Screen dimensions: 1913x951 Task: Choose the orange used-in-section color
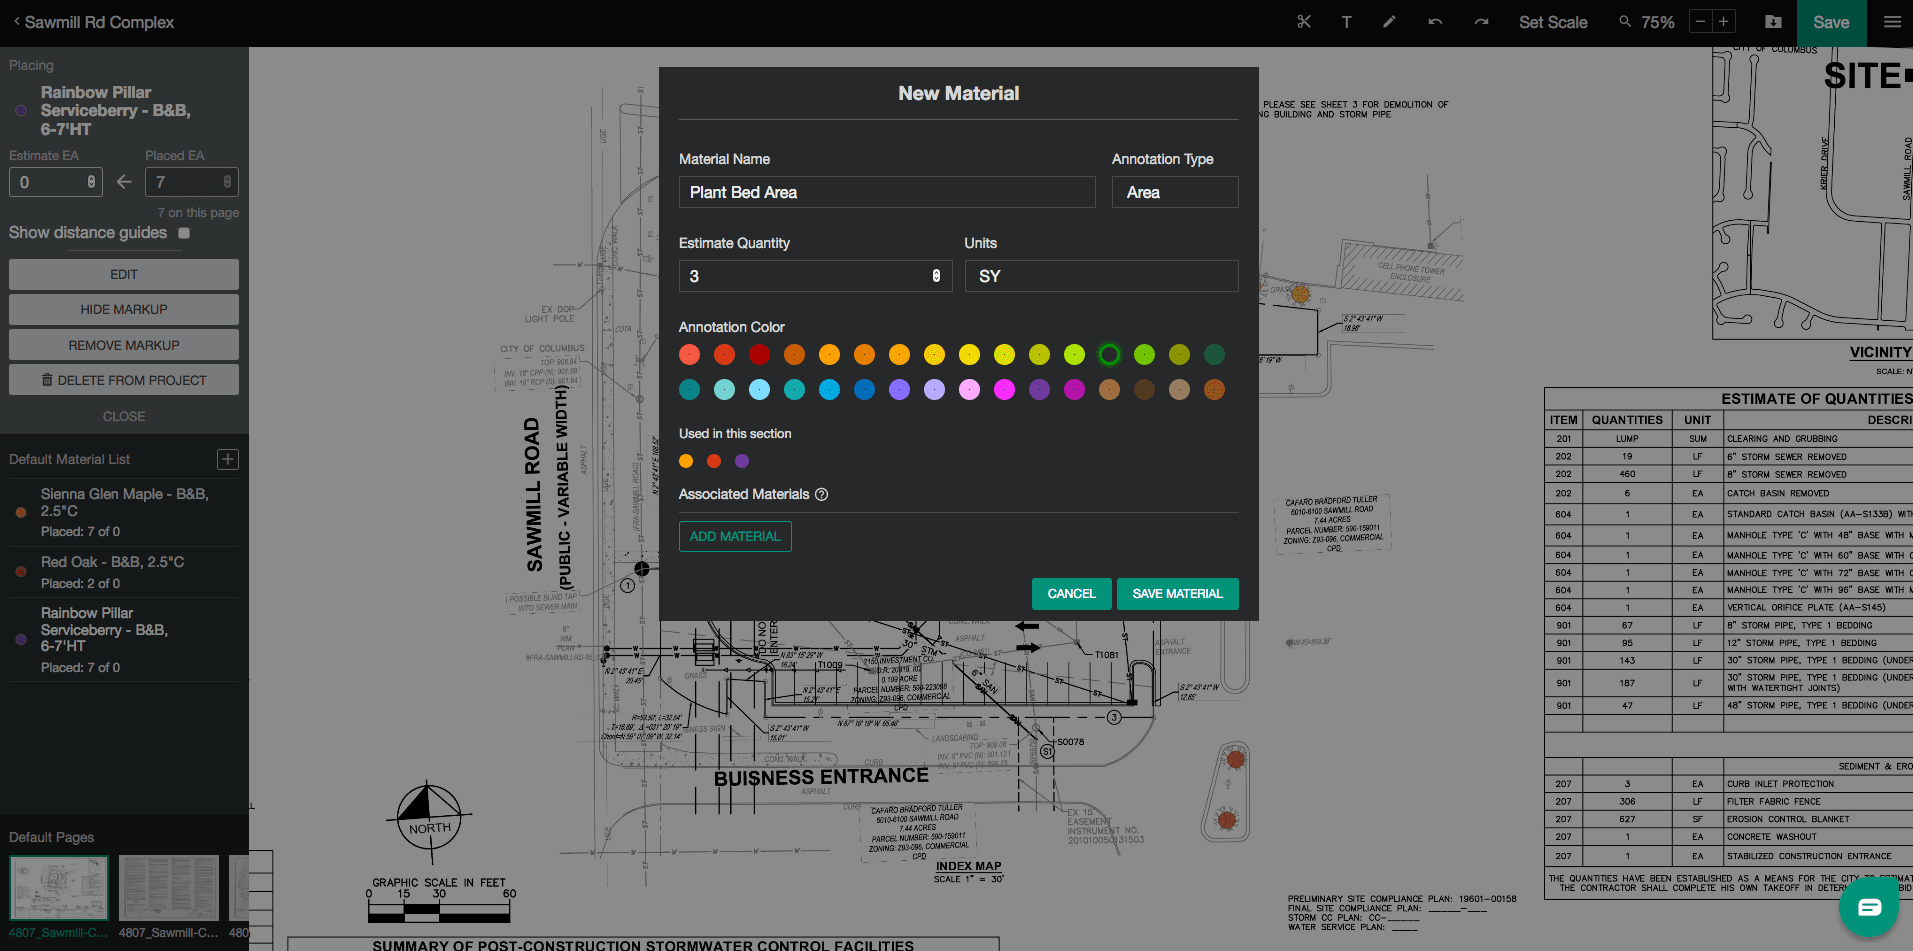[686, 461]
